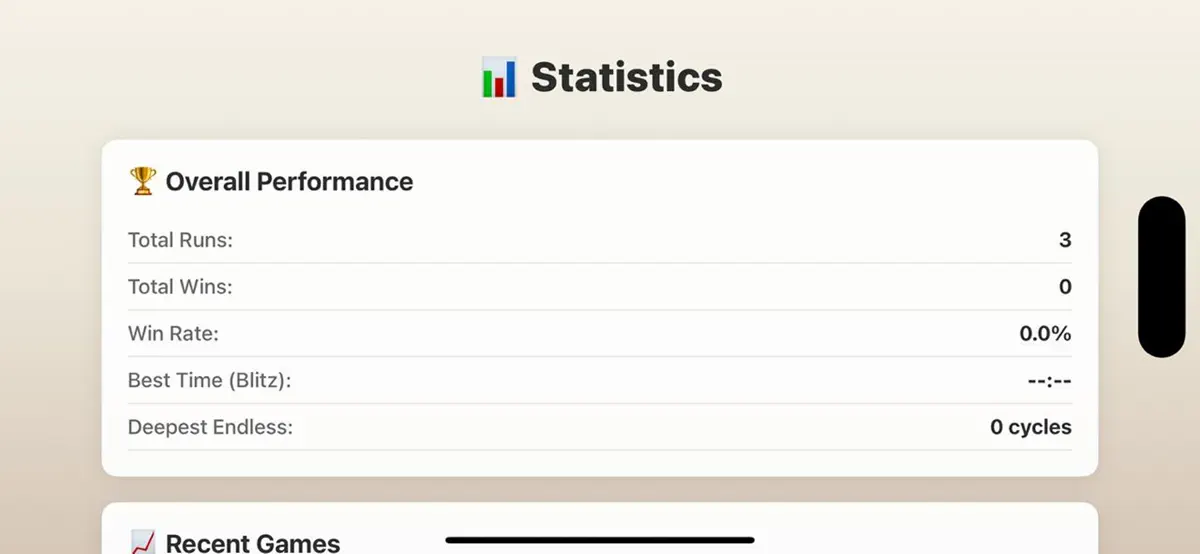Click the bar chart icon beside Statistics
Screen dimensions: 1200x554
[x=498, y=77]
